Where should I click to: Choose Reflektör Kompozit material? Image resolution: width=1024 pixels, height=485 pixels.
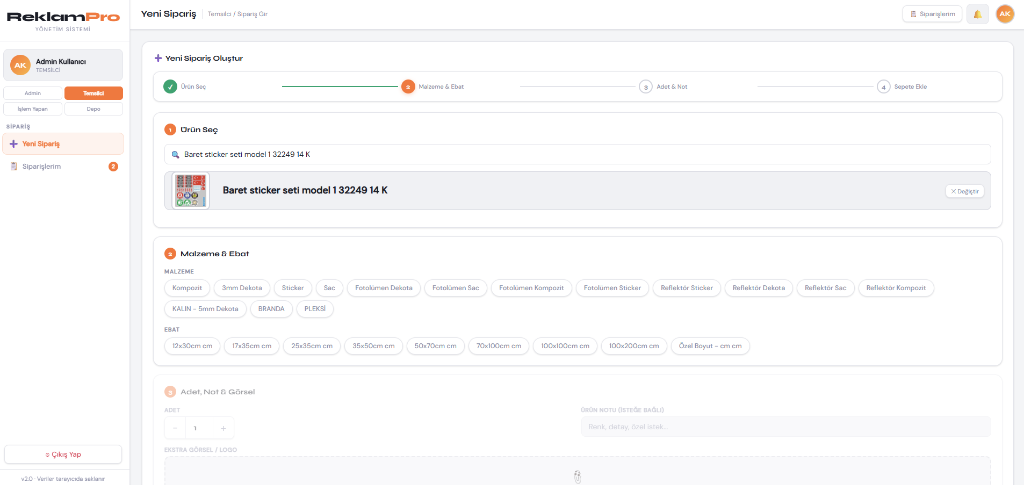[x=896, y=287]
